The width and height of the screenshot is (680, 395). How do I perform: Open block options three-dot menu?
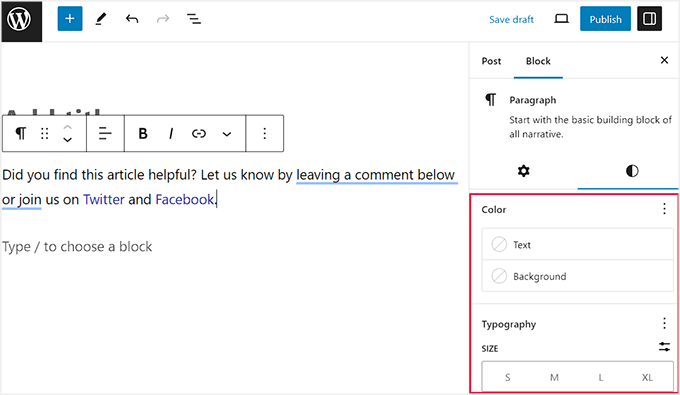coord(265,133)
